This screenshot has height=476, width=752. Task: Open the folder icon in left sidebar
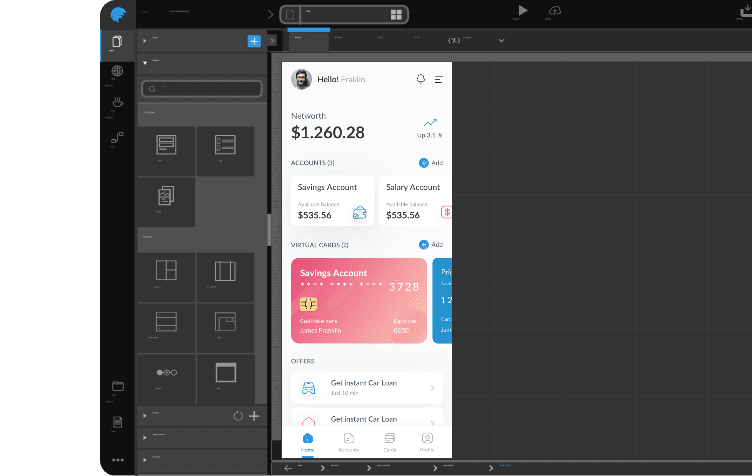point(117,386)
